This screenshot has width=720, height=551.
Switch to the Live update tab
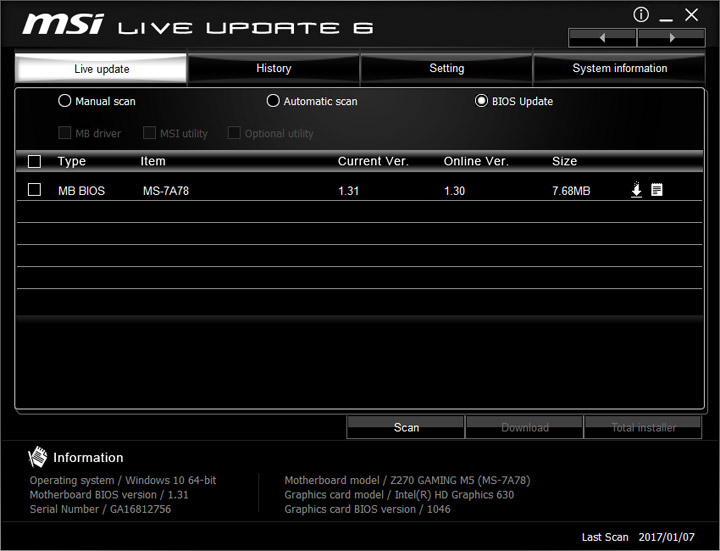101,69
